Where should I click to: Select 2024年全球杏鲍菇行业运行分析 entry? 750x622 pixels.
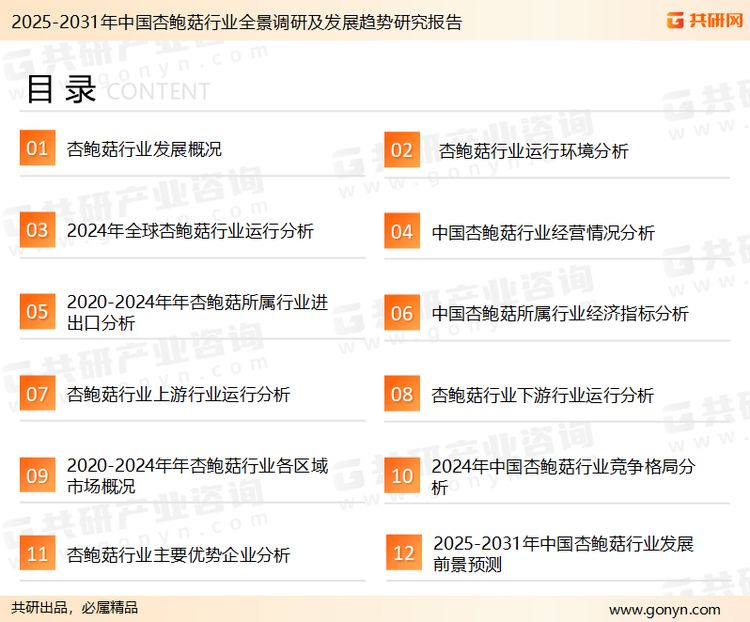[190, 232]
